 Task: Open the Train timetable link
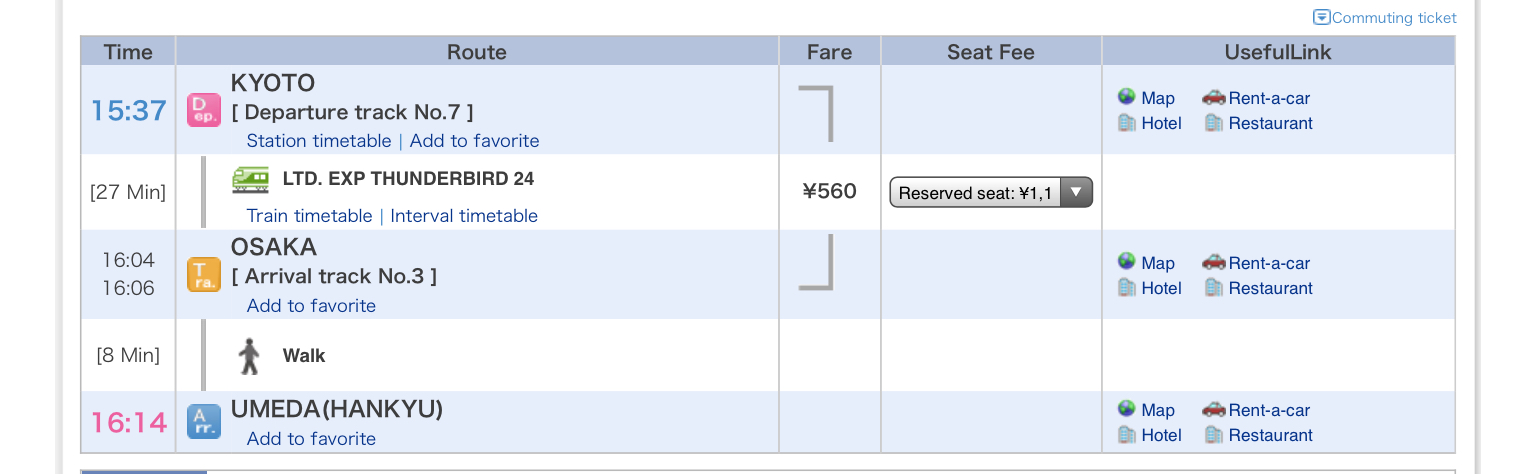[x=309, y=216]
